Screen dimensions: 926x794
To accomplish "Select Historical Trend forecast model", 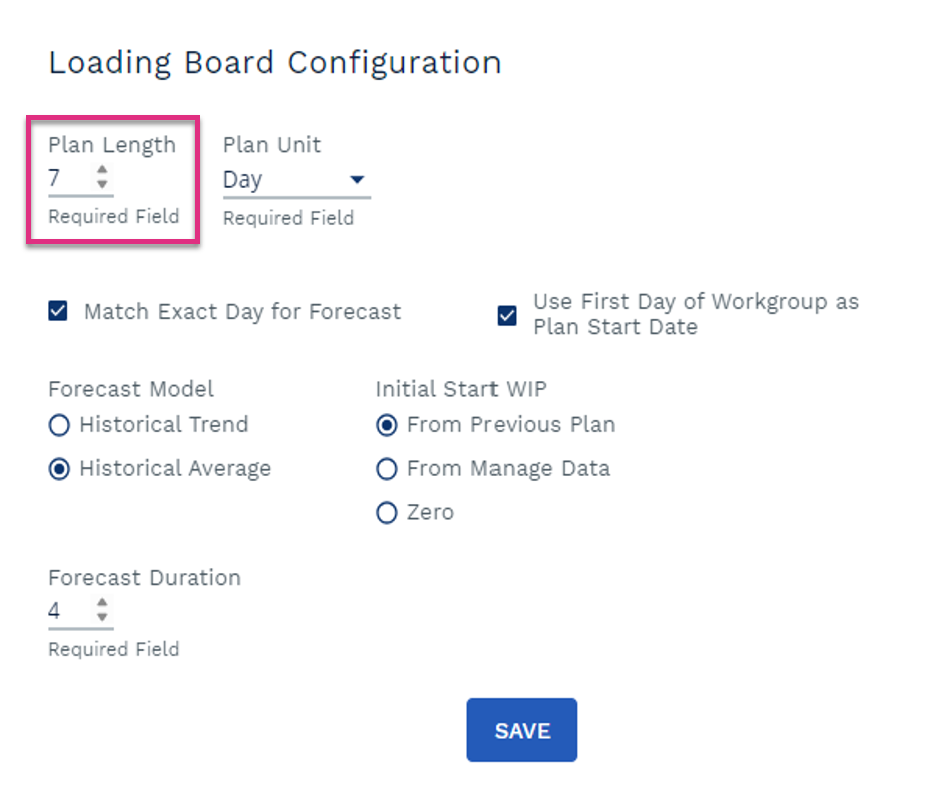I will pyautogui.click(x=59, y=425).
